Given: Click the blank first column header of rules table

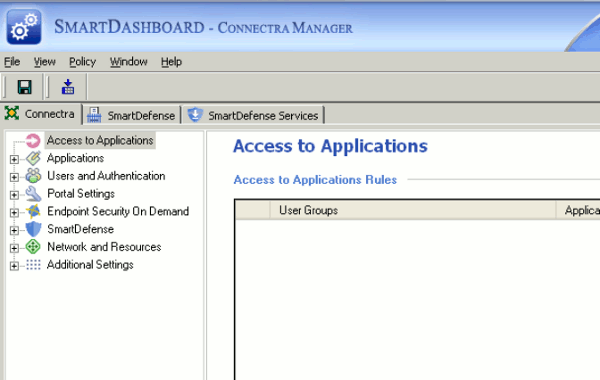Looking at the screenshot, I should 253,210.
